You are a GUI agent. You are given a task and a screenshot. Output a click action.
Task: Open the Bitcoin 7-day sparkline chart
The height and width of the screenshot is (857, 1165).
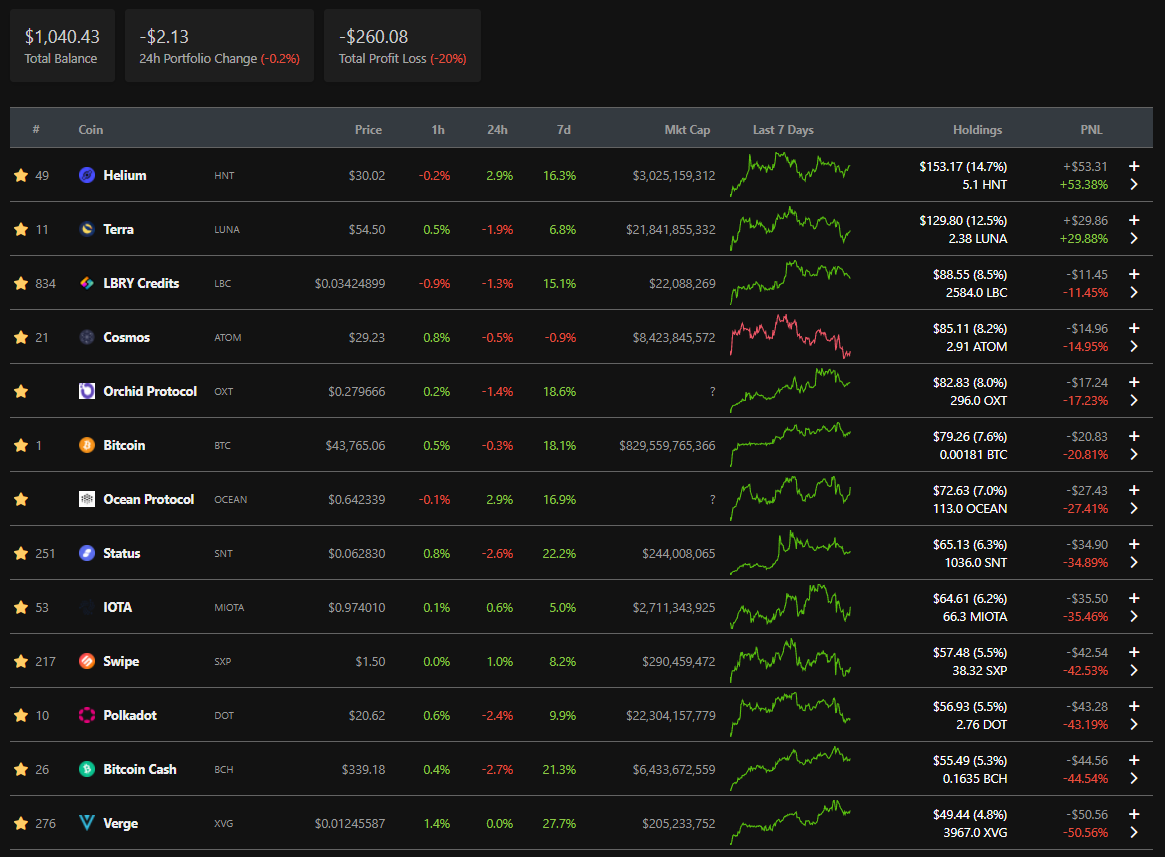click(x=791, y=444)
